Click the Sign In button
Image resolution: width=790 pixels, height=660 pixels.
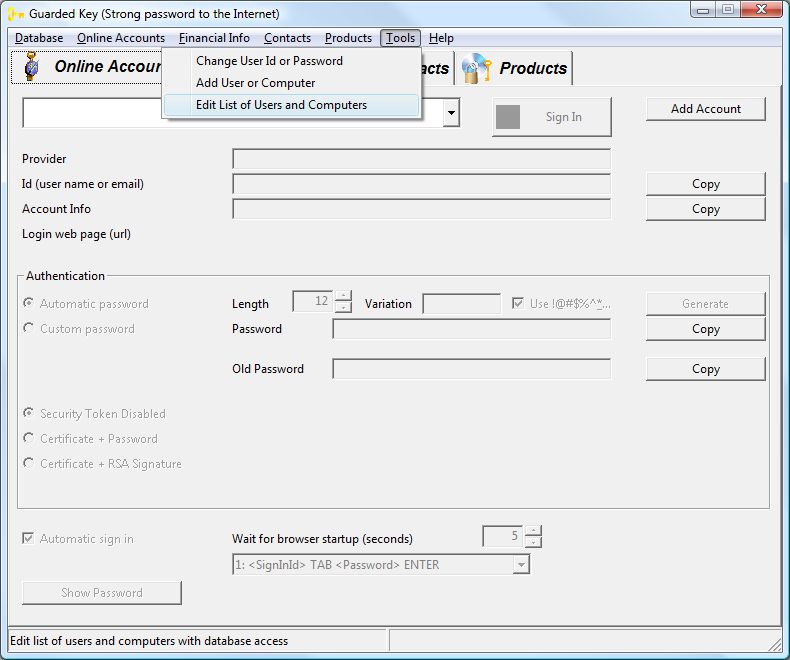pos(552,117)
